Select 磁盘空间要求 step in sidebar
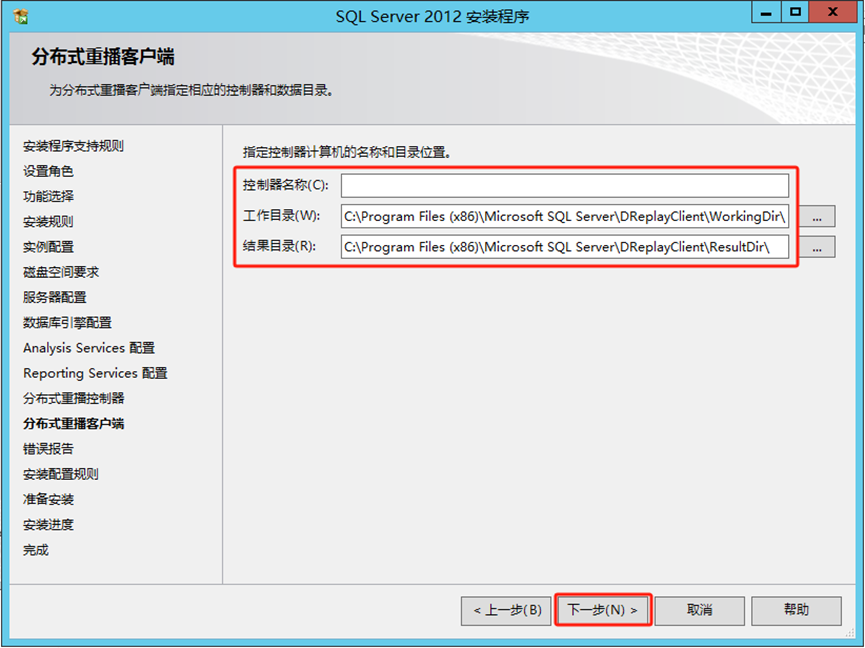 pos(61,272)
